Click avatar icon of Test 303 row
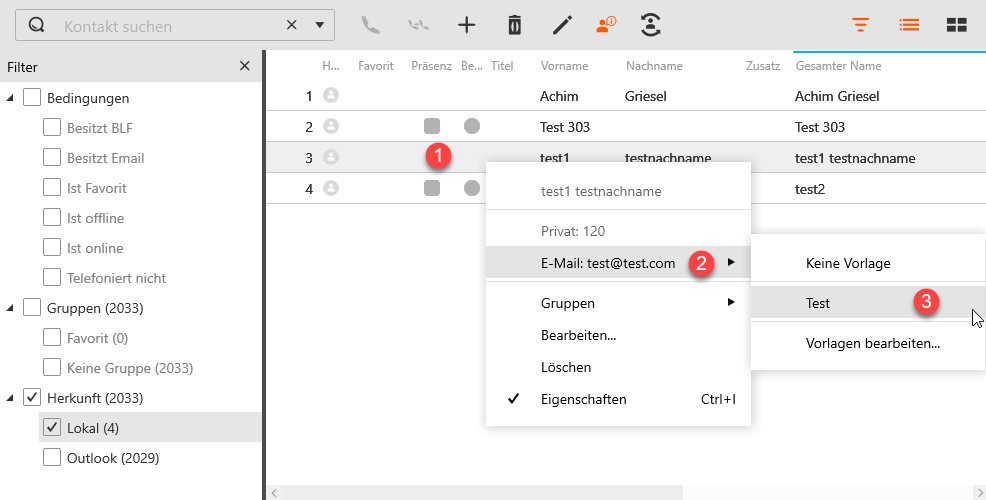The width and height of the screenshot is (986, 500). [x=331, y=126]
